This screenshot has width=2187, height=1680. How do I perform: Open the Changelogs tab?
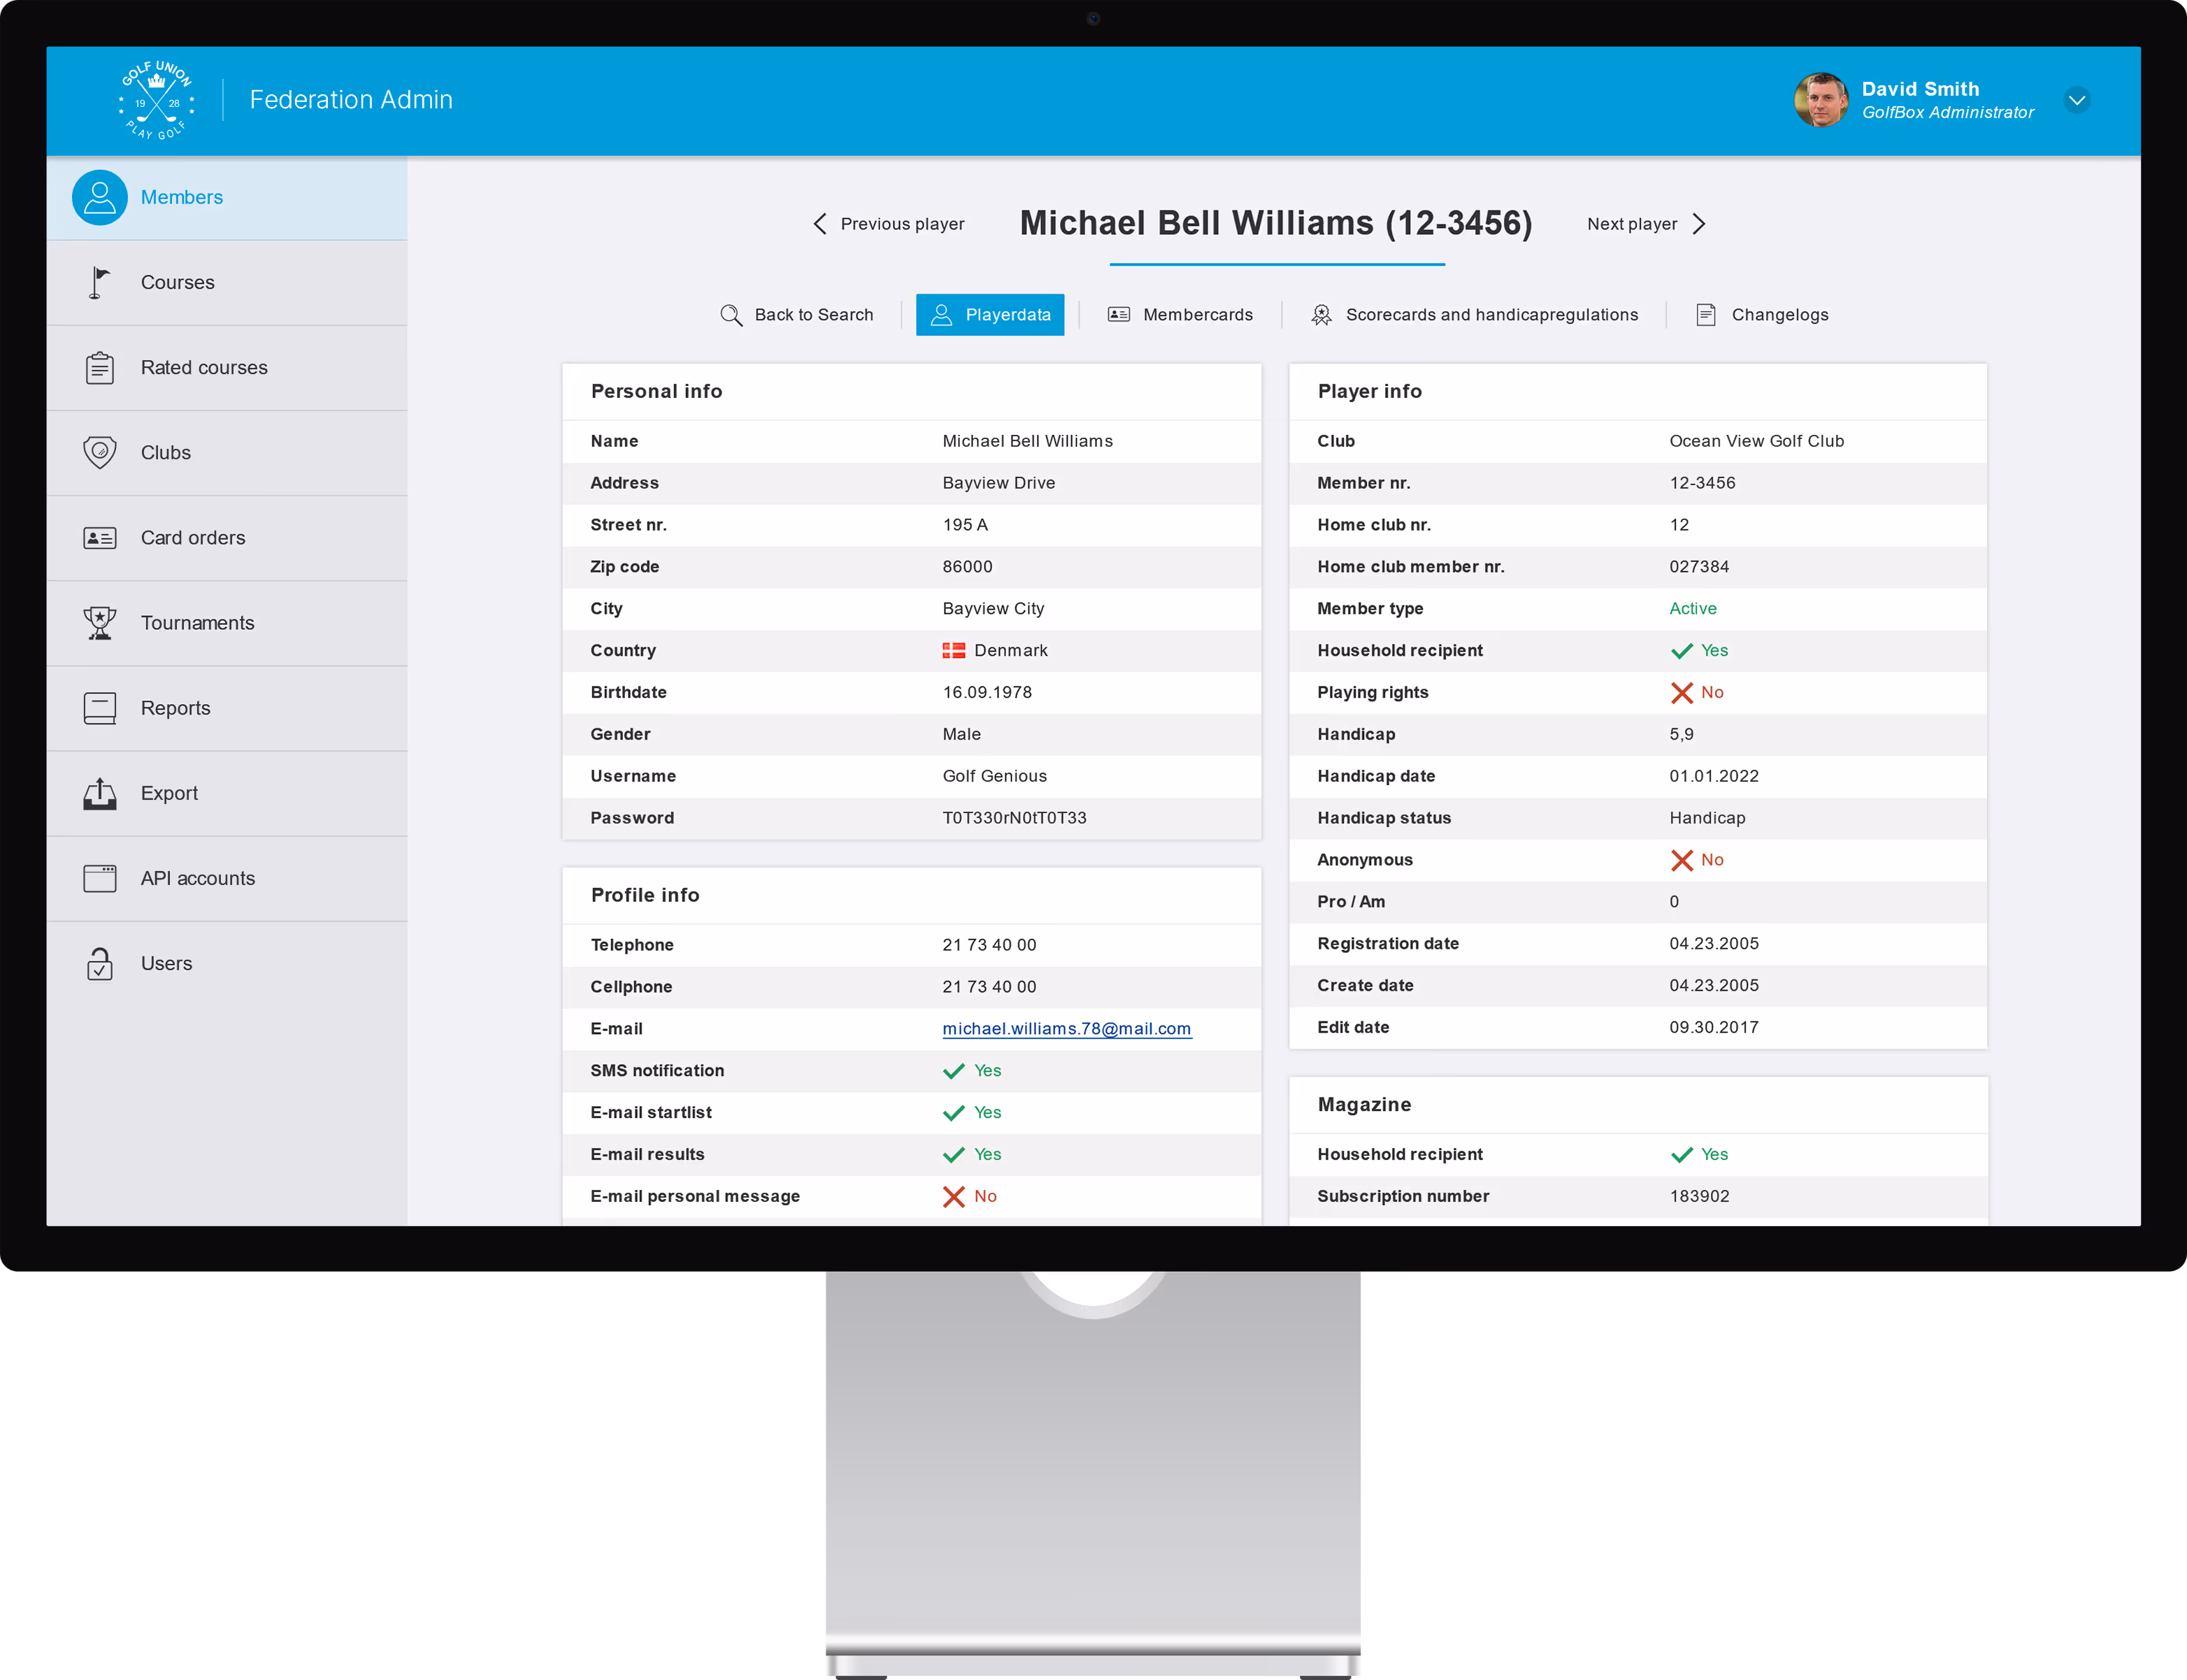[x=1762, y=314]
